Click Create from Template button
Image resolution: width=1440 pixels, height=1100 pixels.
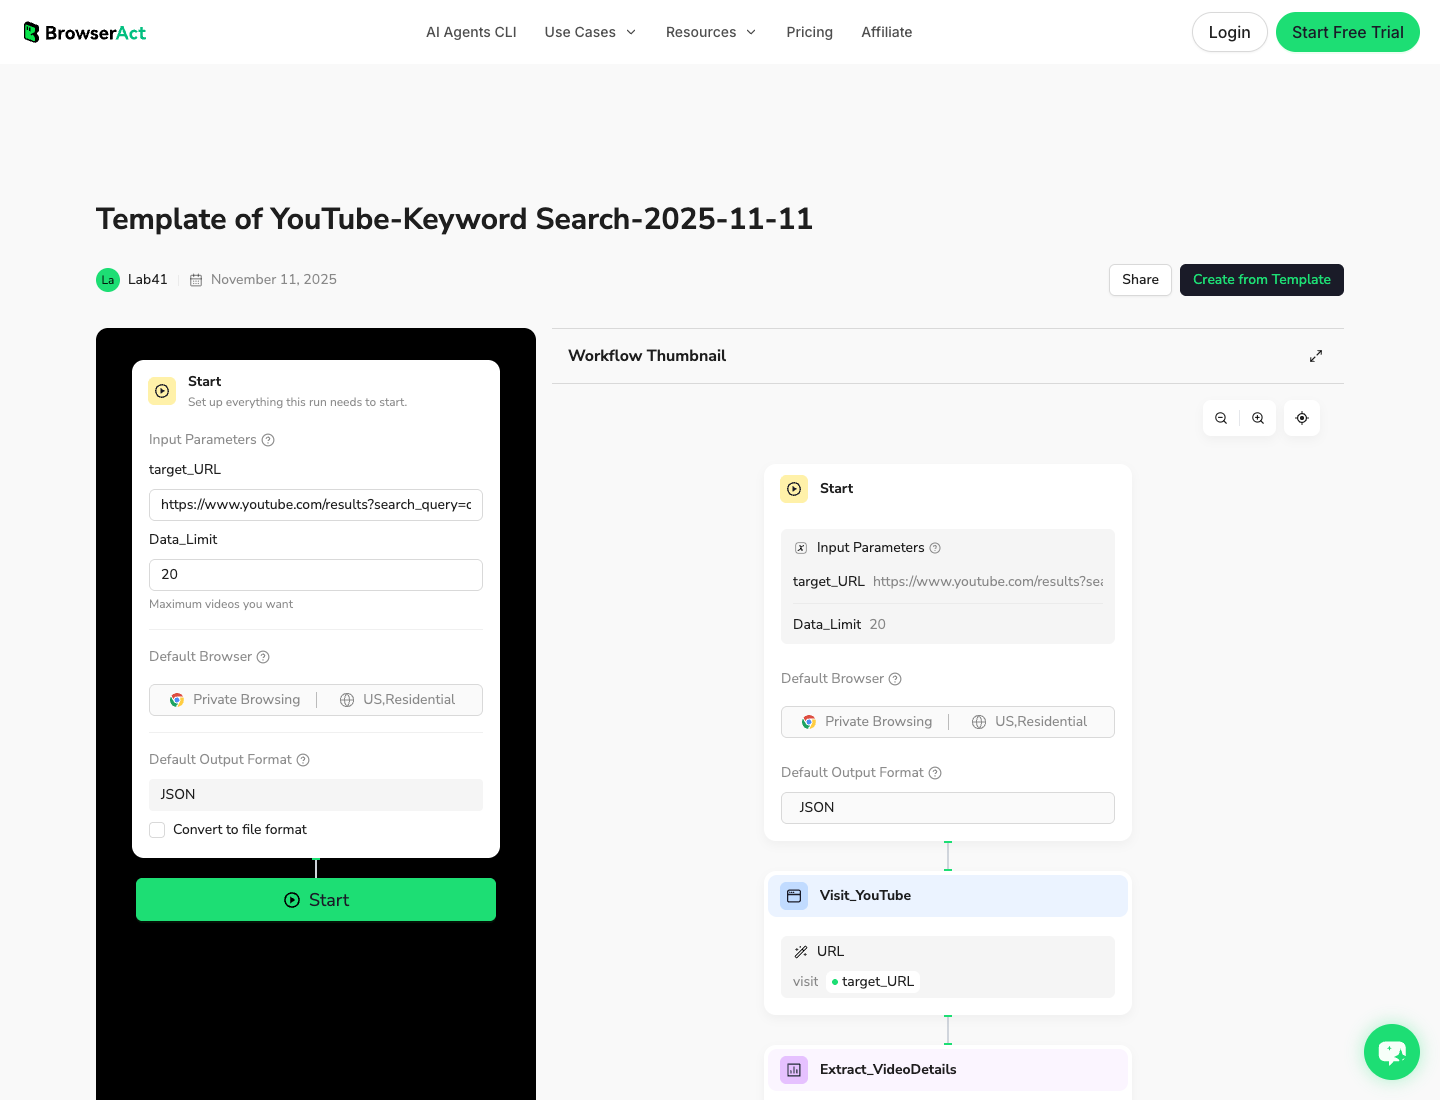pyautogui.click(x=1261, y=280)
